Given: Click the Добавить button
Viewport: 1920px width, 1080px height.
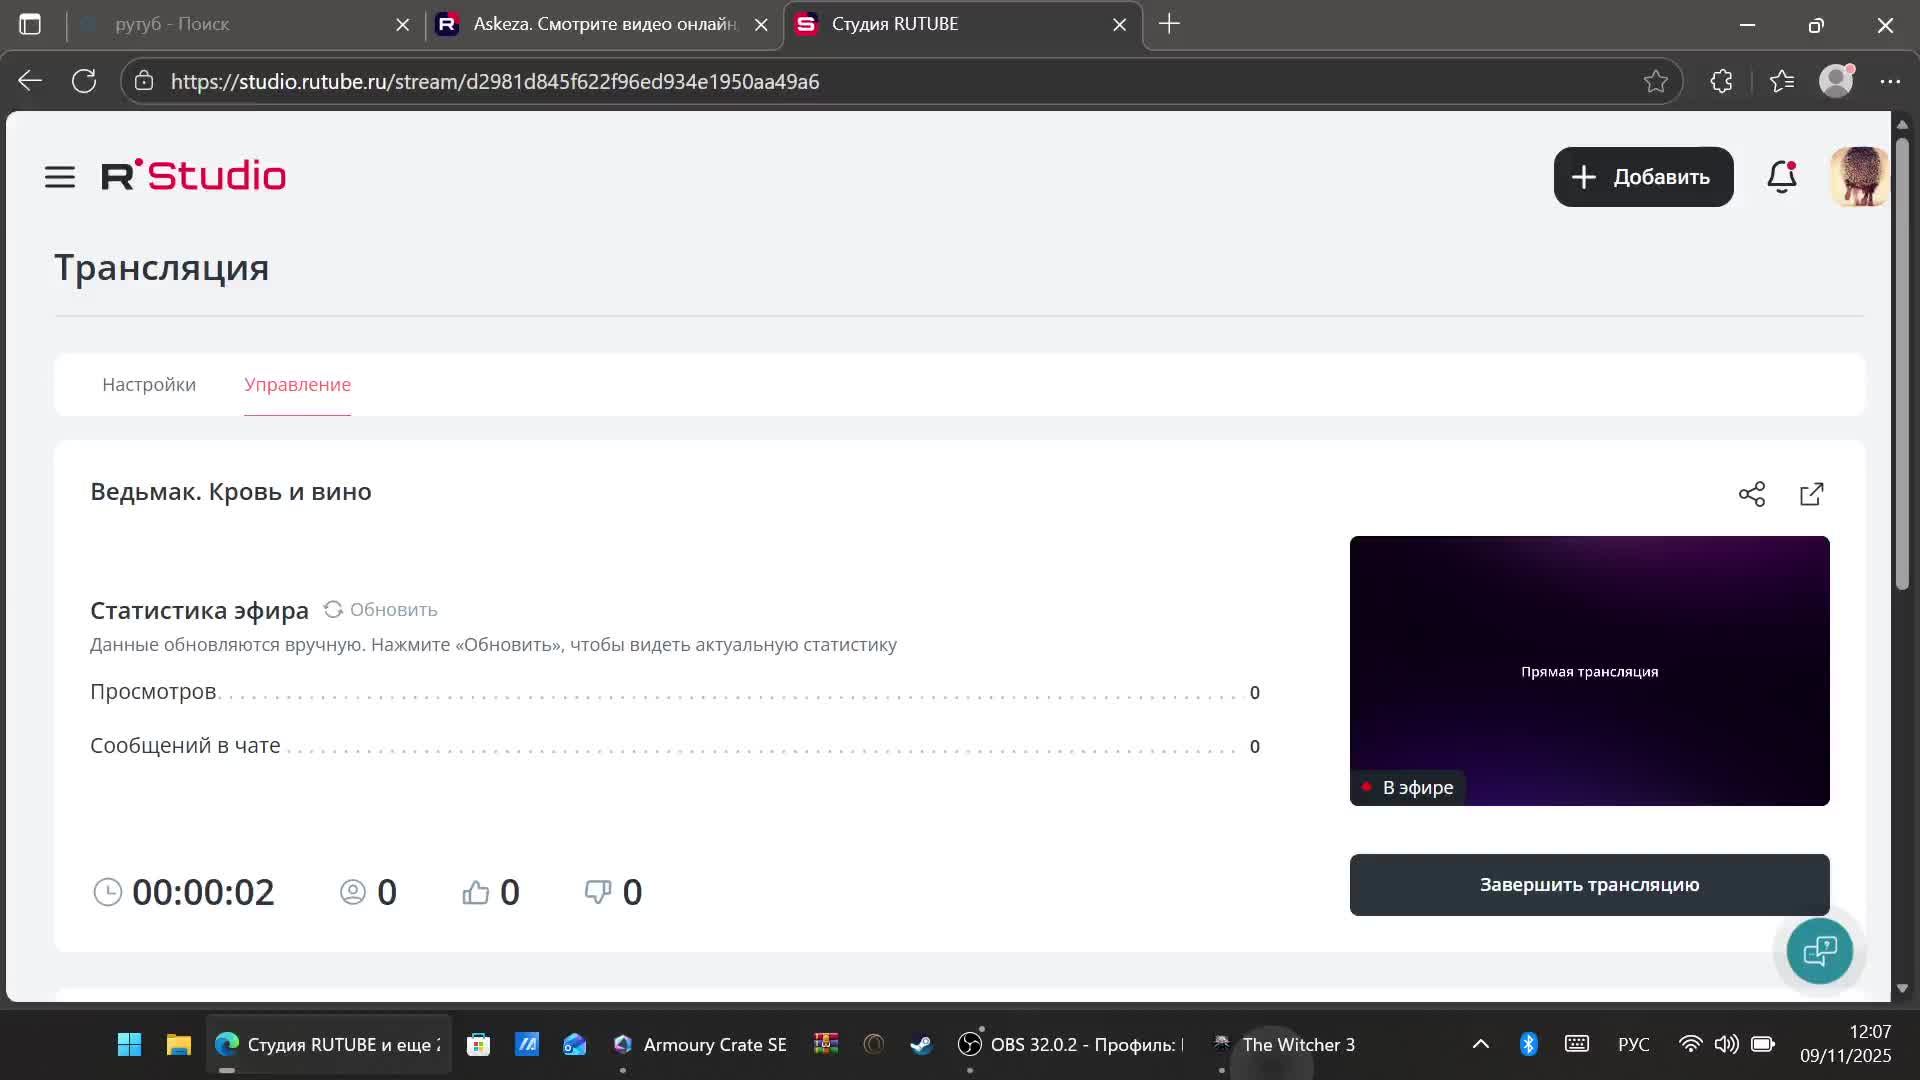Looking at the screenshot, I should pyautogui.click(x=1643, y=177).
